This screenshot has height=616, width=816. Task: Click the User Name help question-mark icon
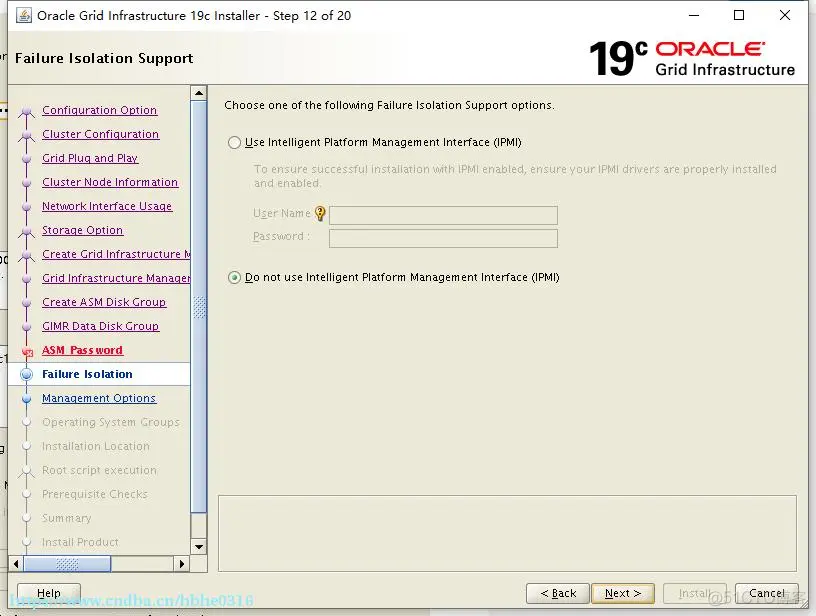pyautogui.click(x=320, y=213)
